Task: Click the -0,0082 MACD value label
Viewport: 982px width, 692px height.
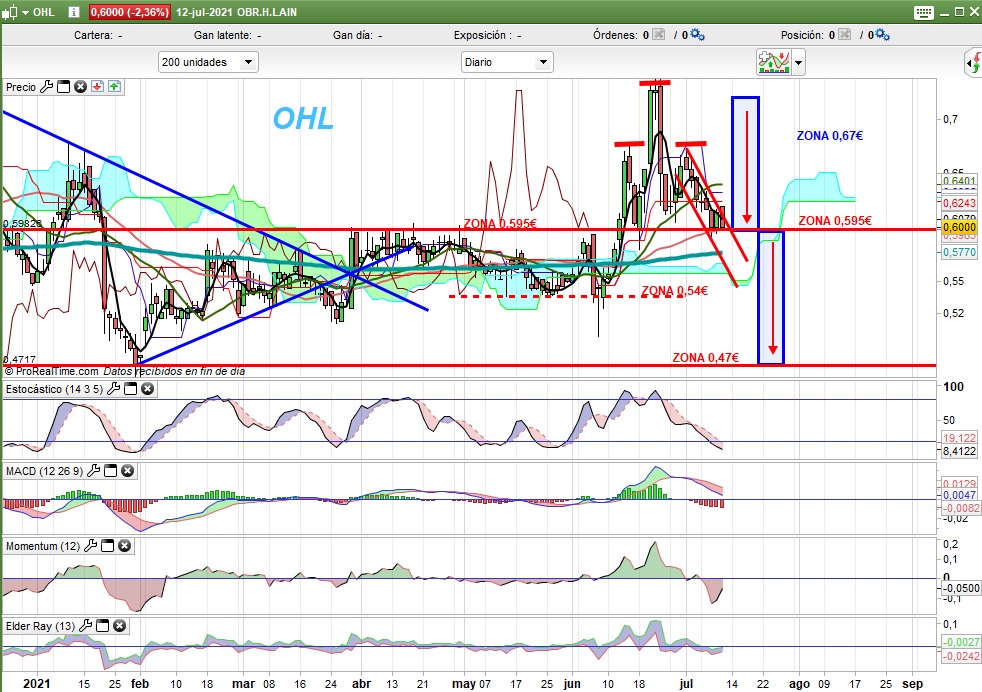Action: (x=959, y=508)
